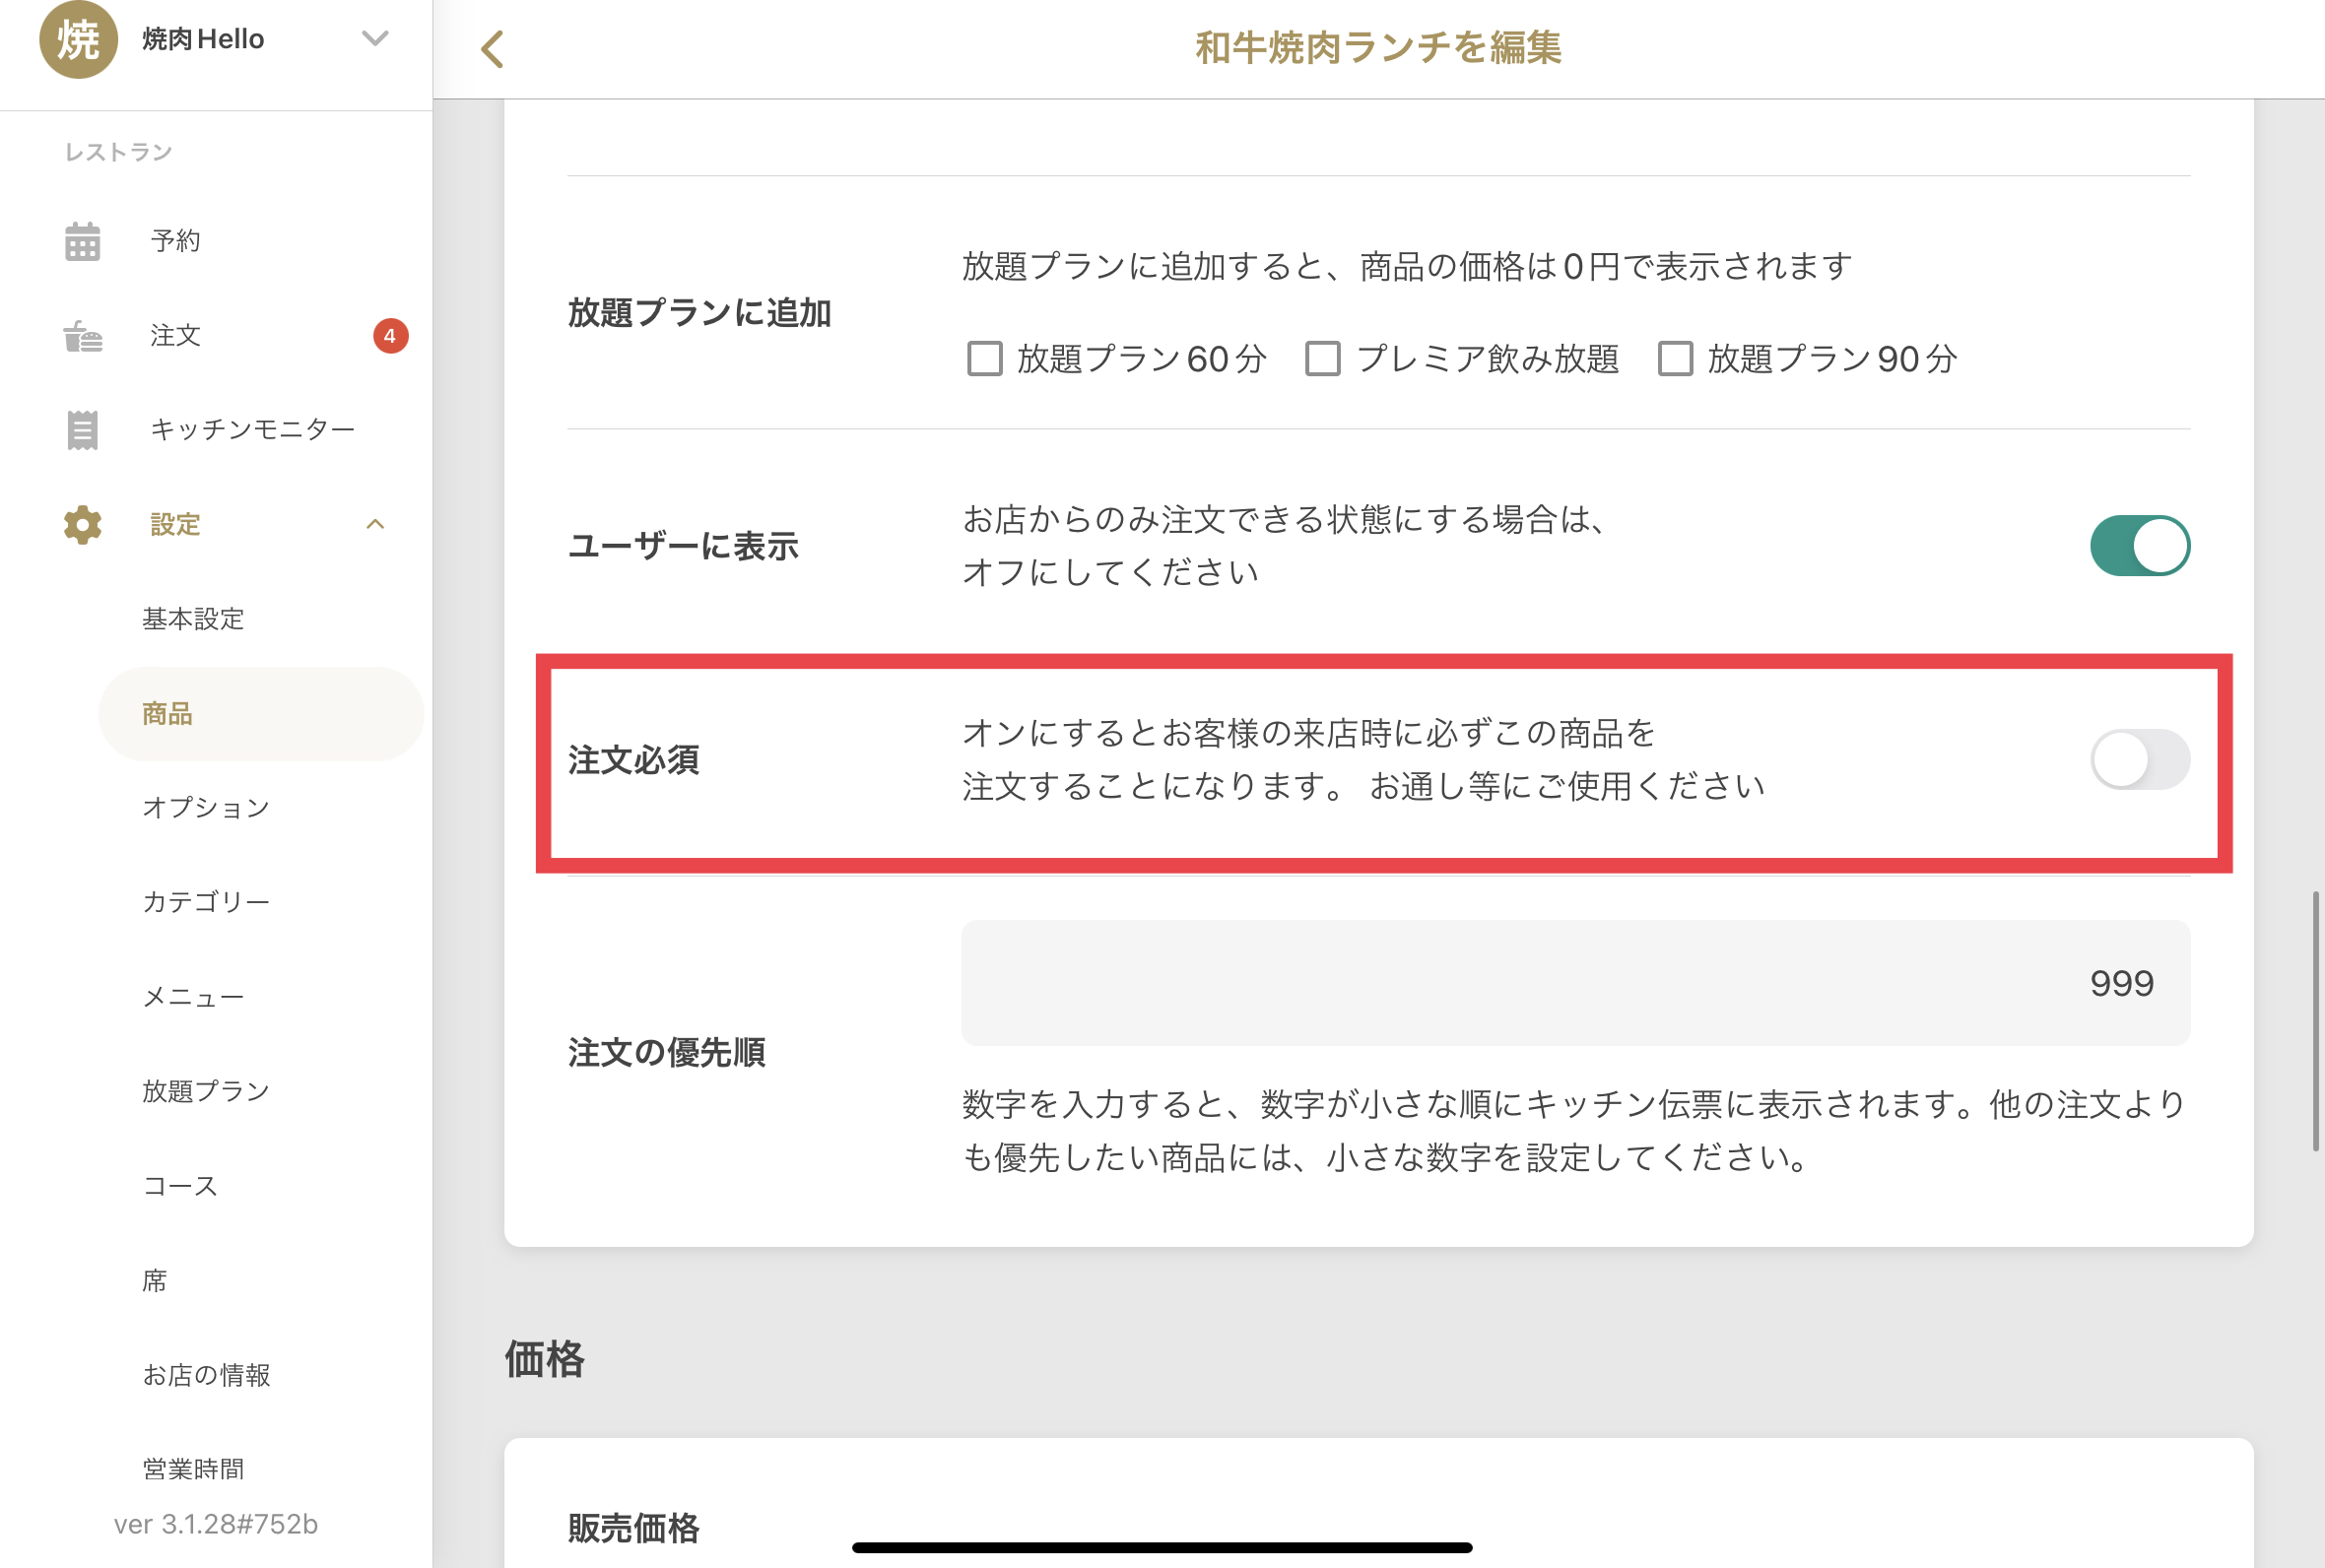
Task: Open 基本設定 submenu item
Action: pyautogui.click(x=193, y=619)
